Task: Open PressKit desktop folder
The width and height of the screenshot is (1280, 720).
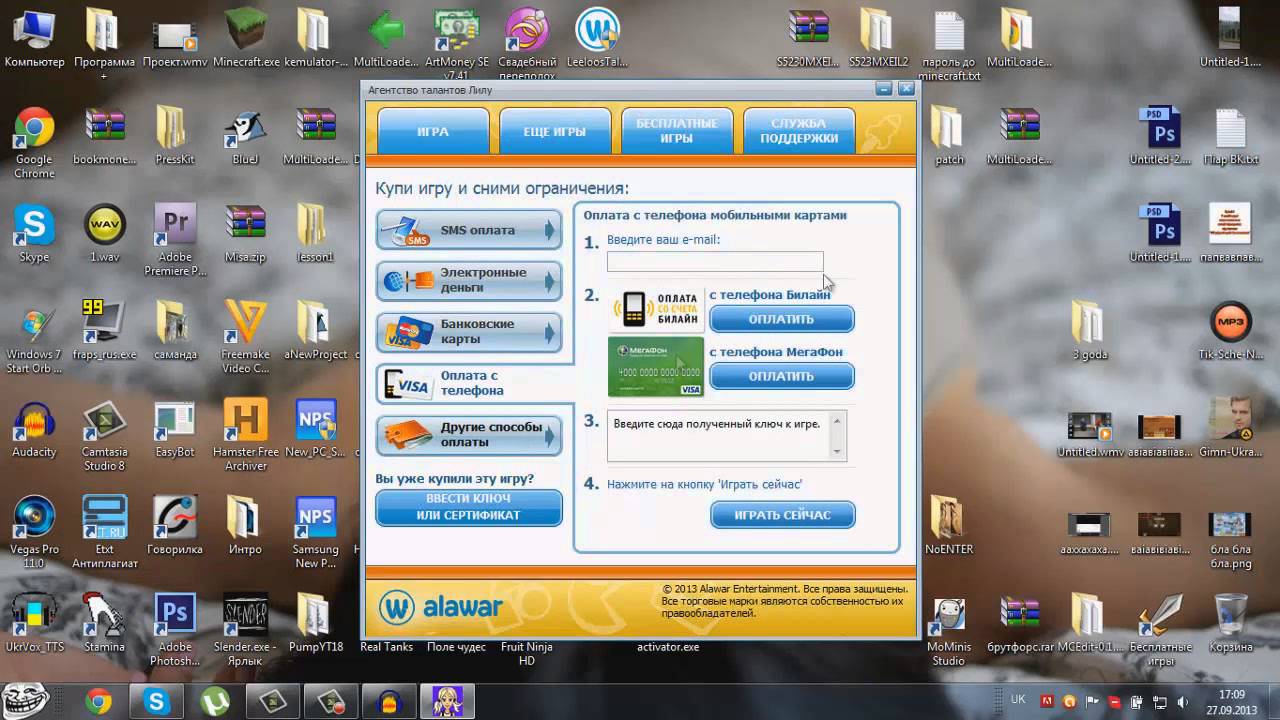Action: [x=175, y=136]
